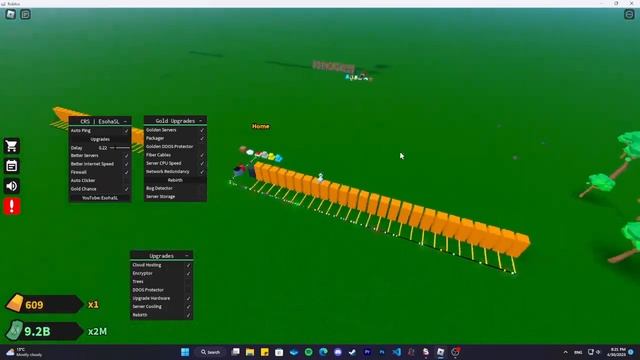The image size is (640, 360).
Task: Click the 9.2B cash amount
Action: coord(38,331)
